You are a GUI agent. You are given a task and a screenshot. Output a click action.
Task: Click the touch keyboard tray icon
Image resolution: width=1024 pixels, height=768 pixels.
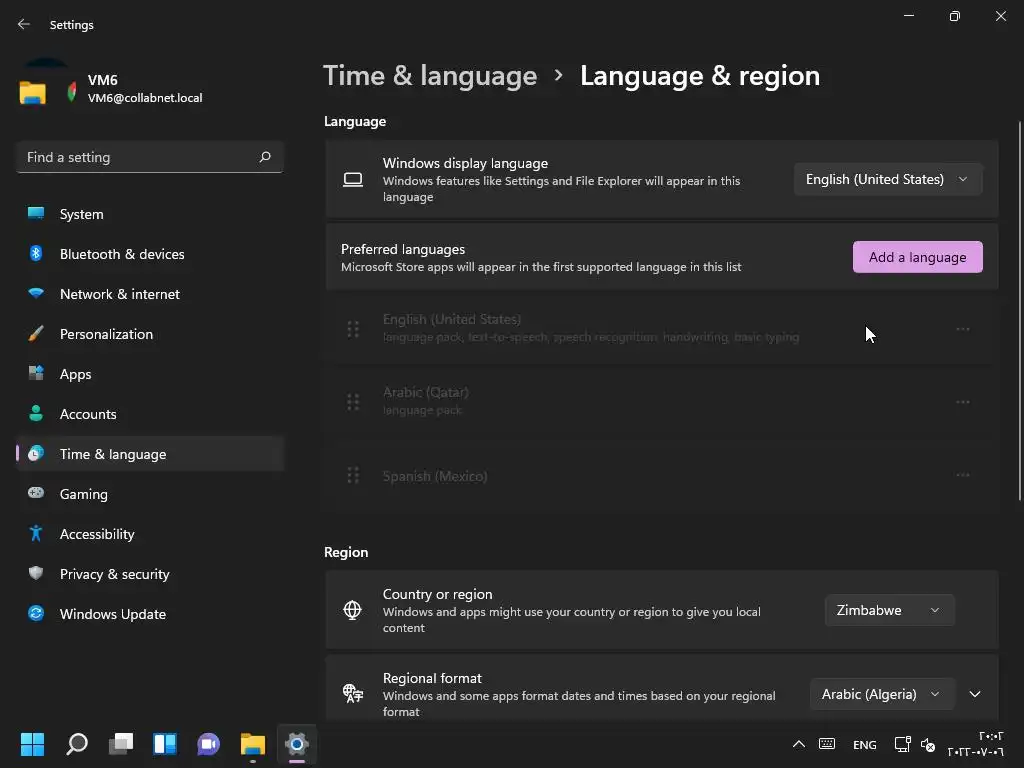point(827,744)
